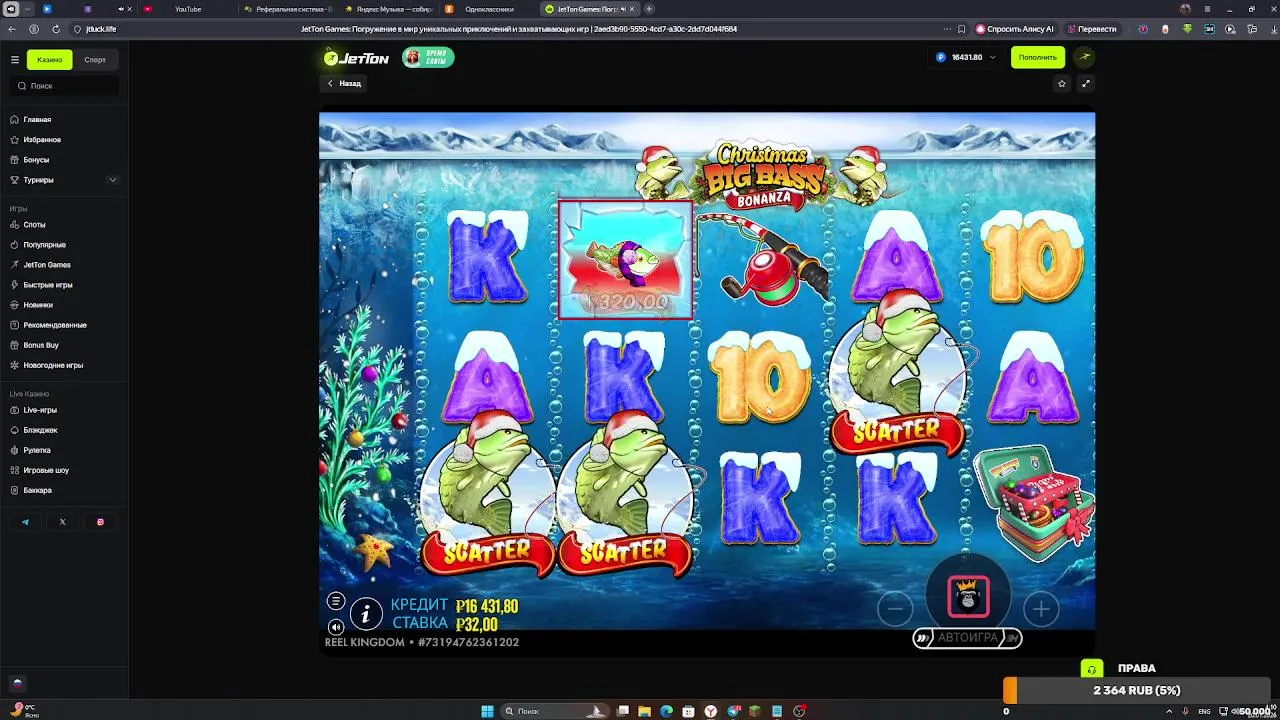Click the browser back arrow
This screenshot has width=1280, height=720.
[x=12, y=29]
